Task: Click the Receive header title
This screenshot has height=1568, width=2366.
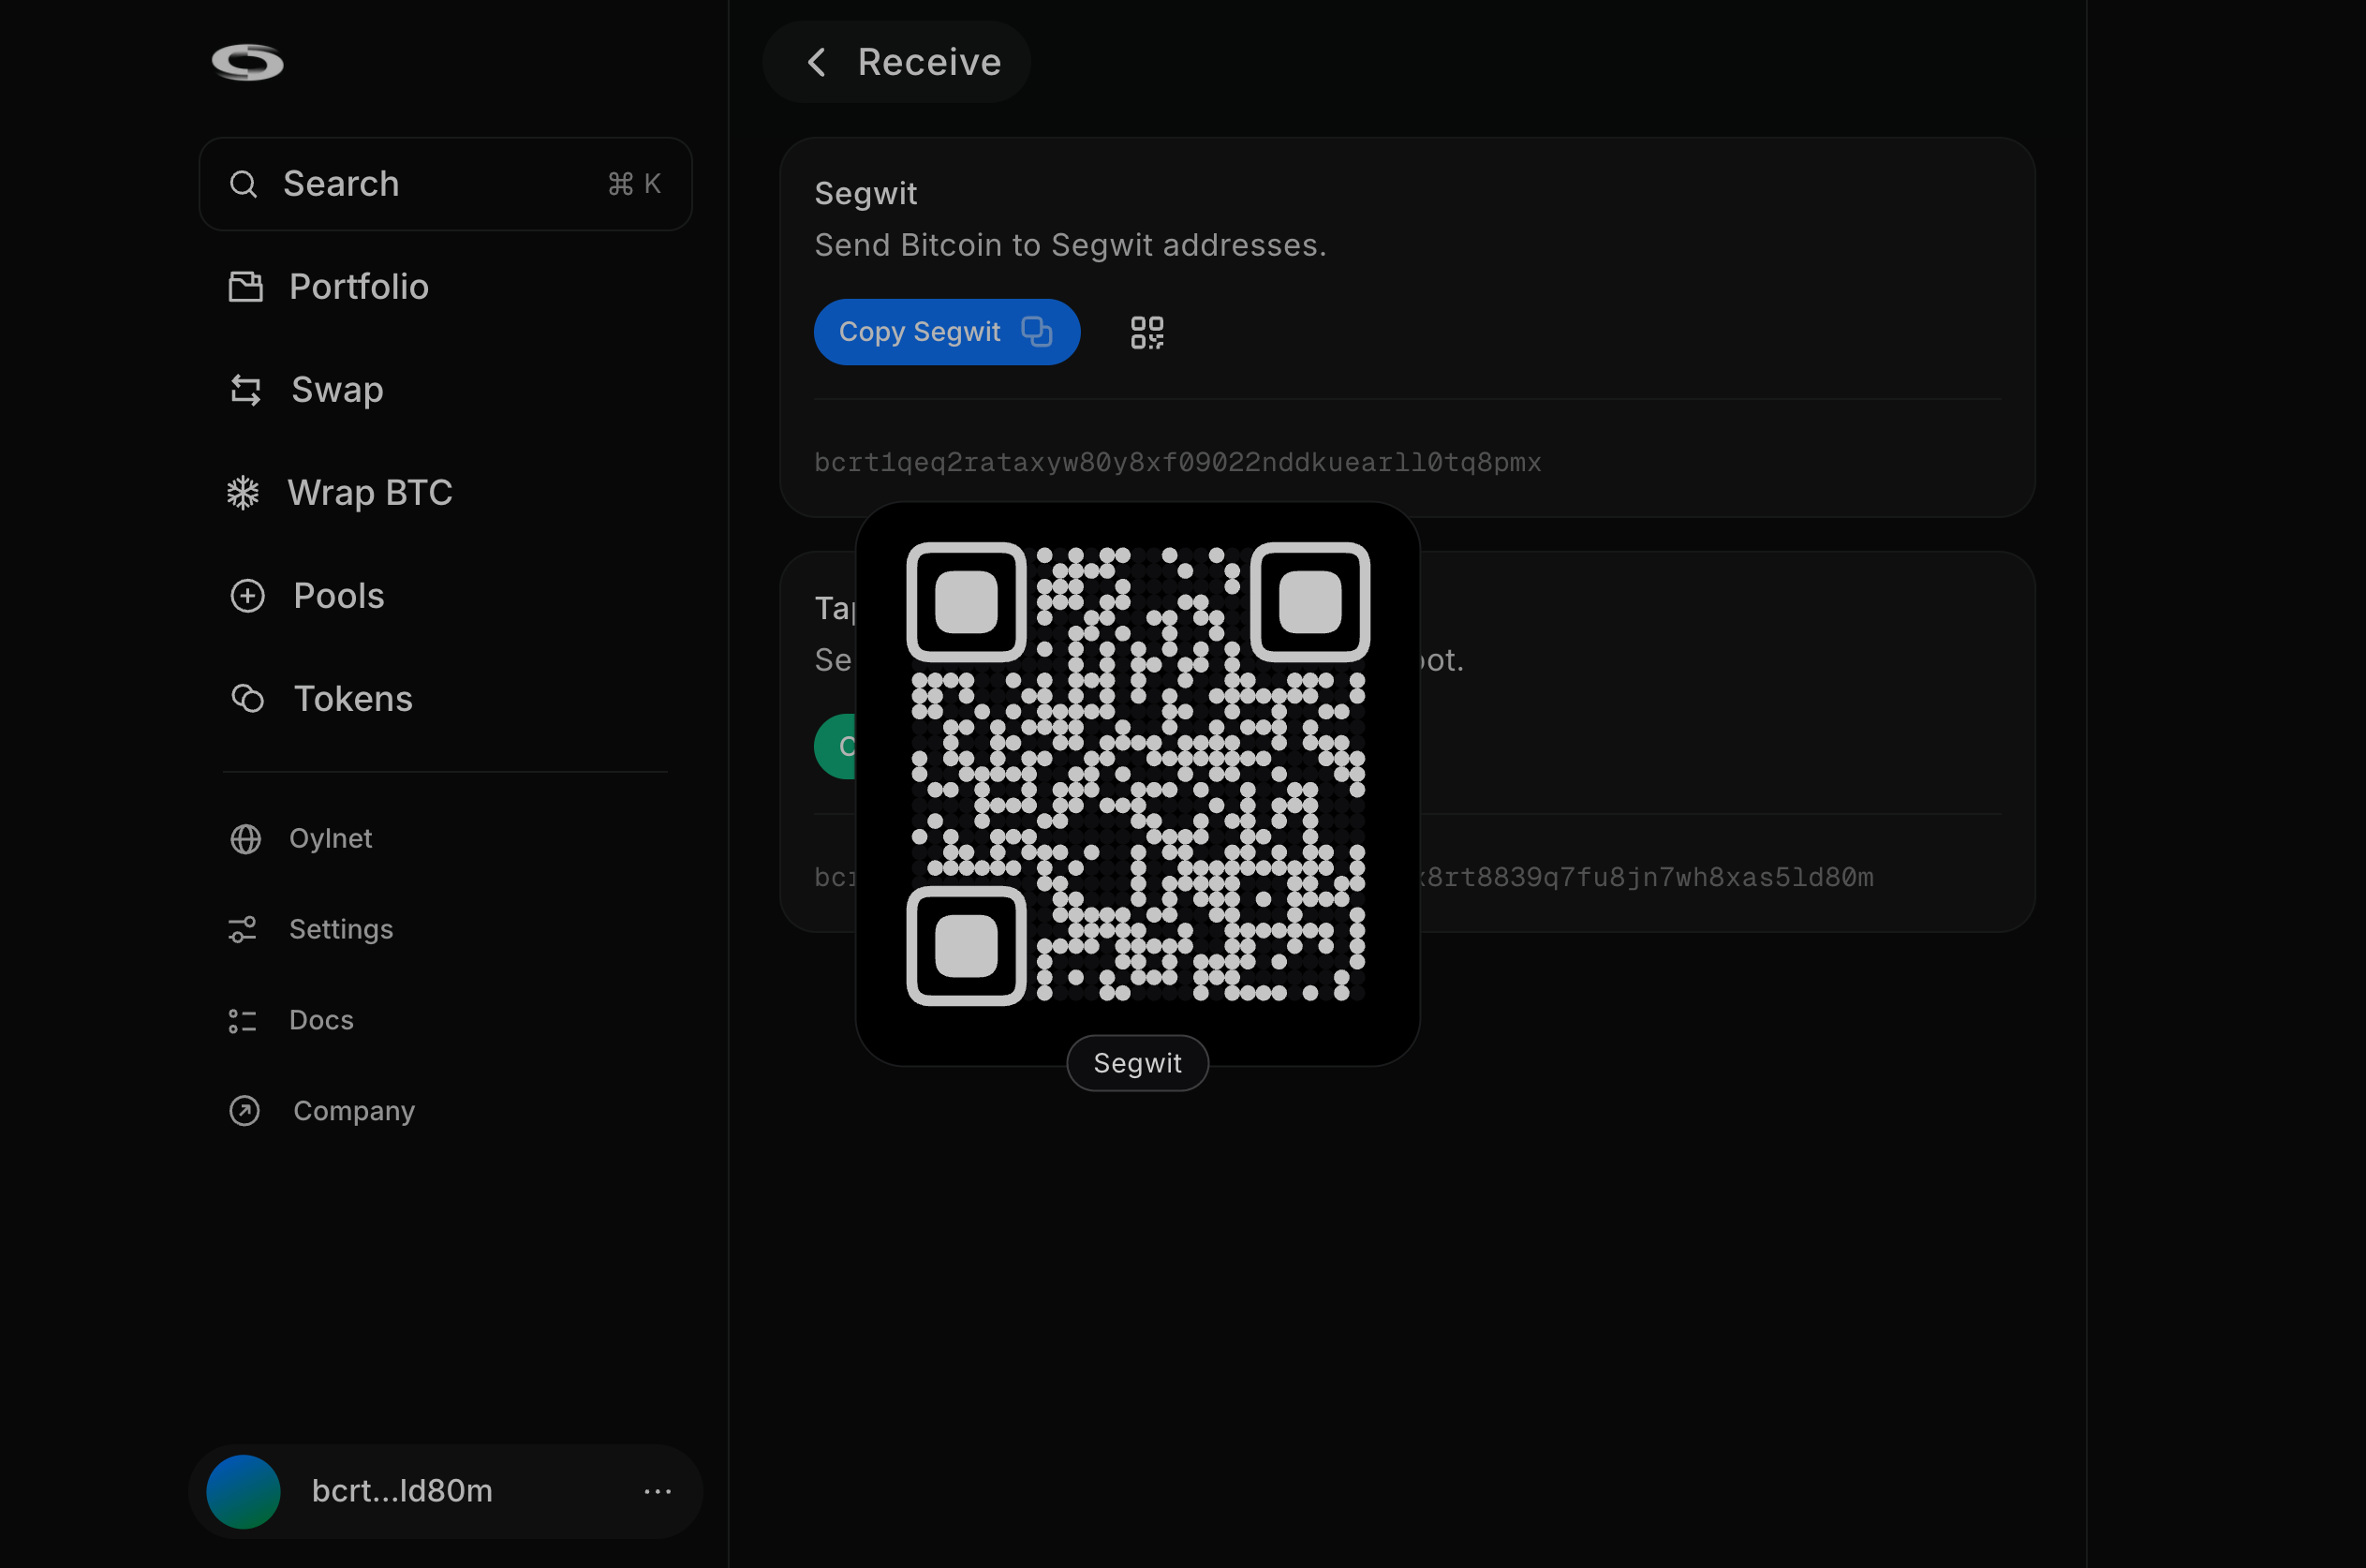Action: click(929, 62)
